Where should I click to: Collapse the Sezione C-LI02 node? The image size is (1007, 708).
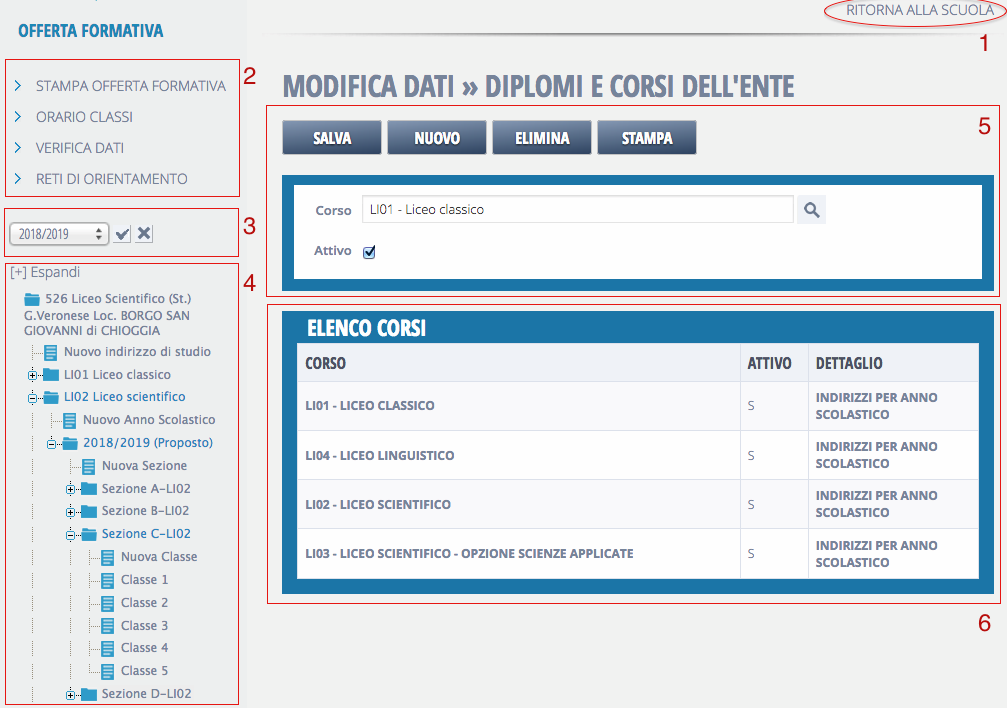(70, 535)
